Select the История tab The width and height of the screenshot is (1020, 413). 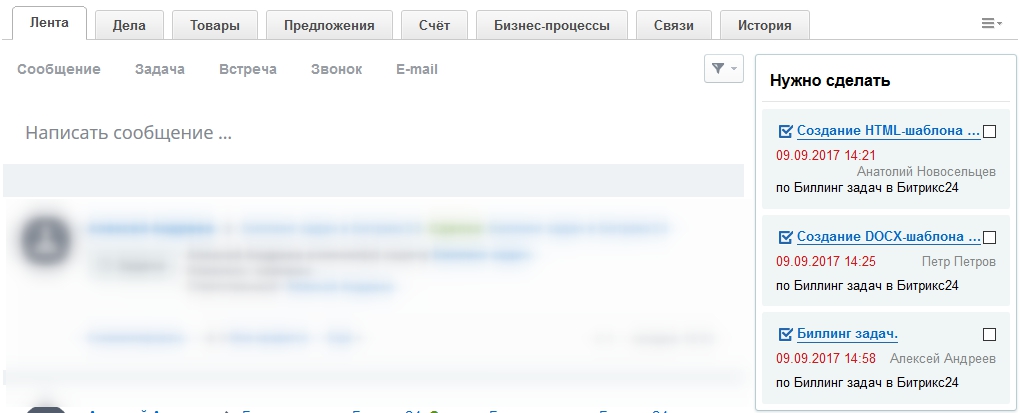764,25
